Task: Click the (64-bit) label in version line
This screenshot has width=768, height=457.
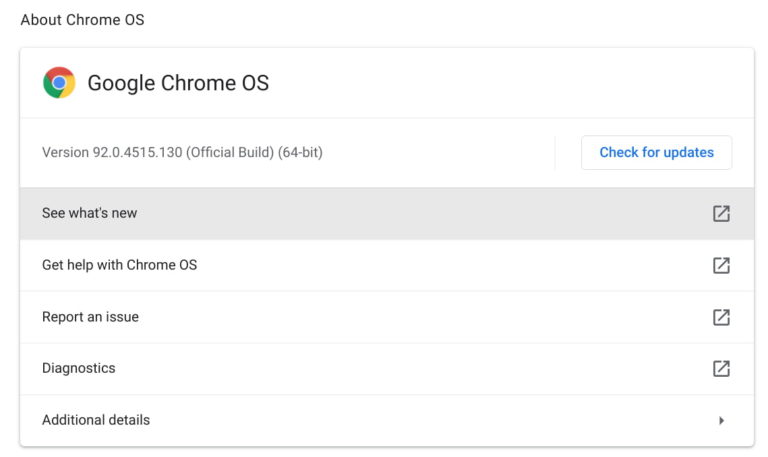Action: pos(300,152)
